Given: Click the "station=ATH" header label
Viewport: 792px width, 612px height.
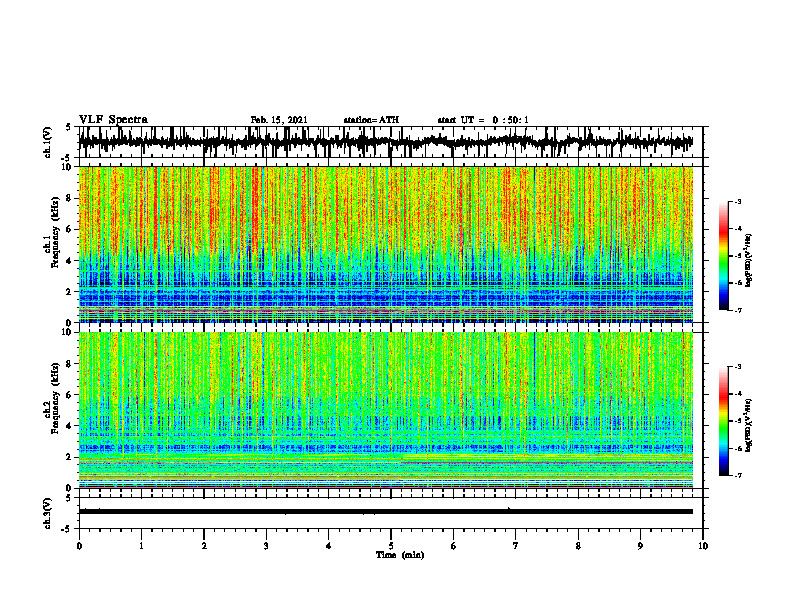Looking at the screenshot, I should (371, 120).
